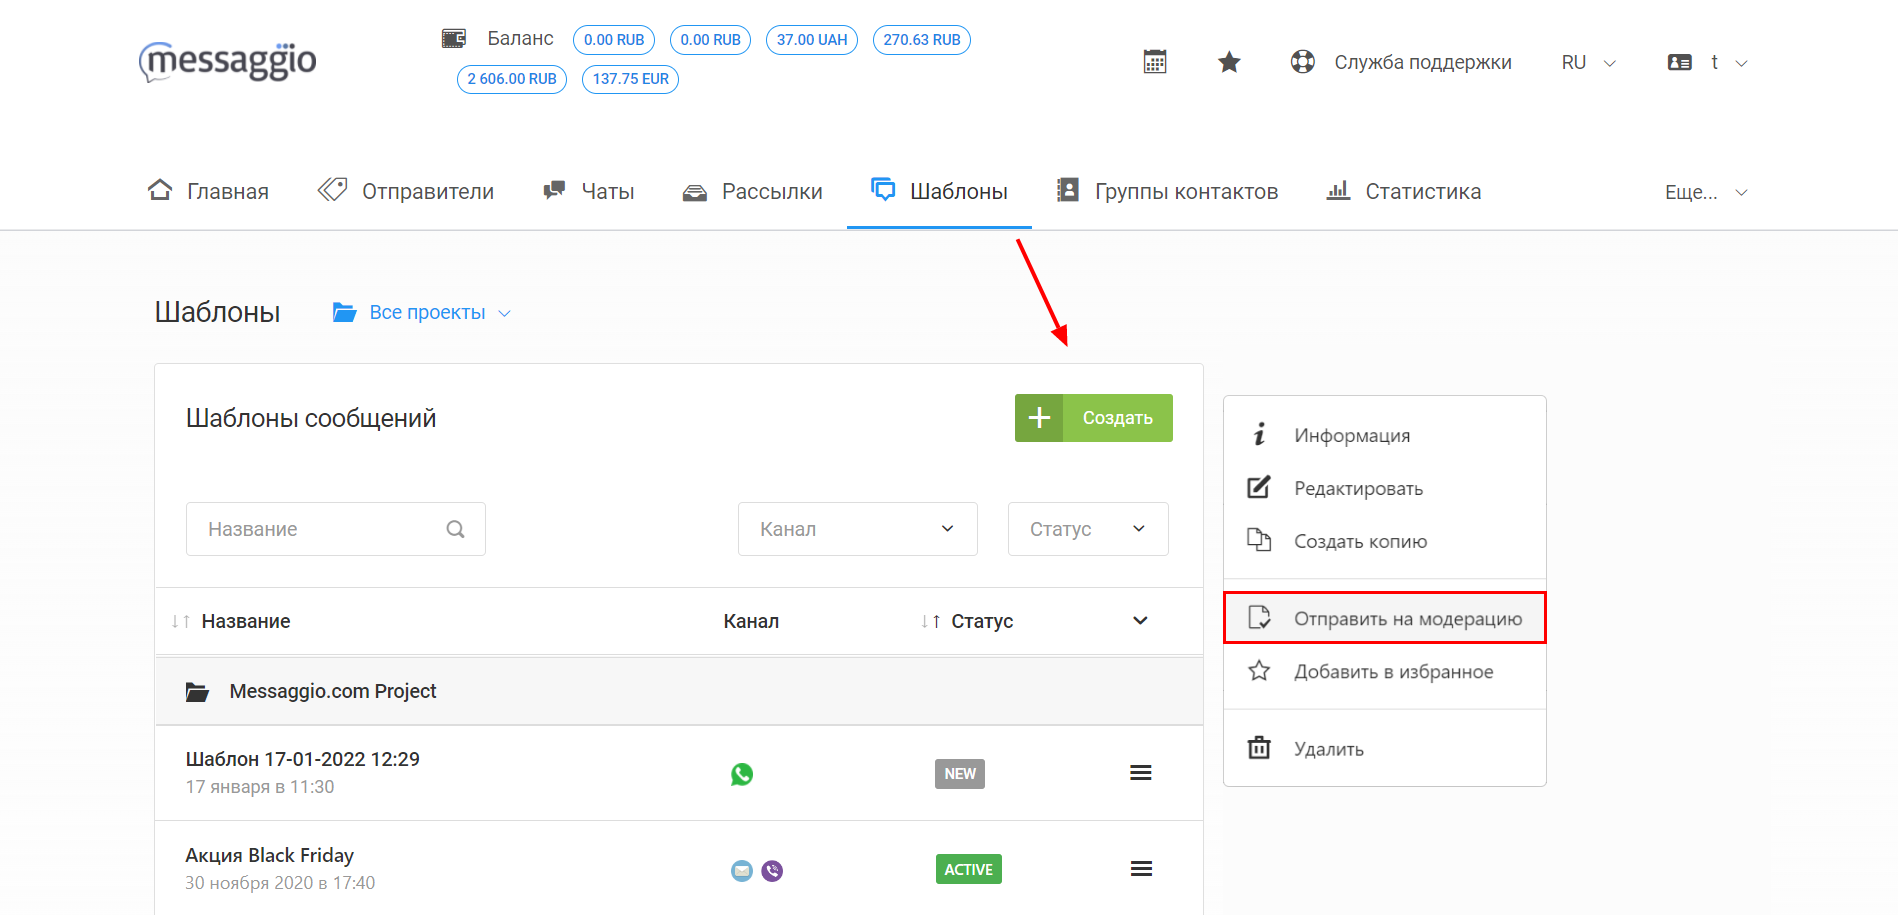1898x915 pixels.
Task: Click the Баланс label
Action: [520, 38]
